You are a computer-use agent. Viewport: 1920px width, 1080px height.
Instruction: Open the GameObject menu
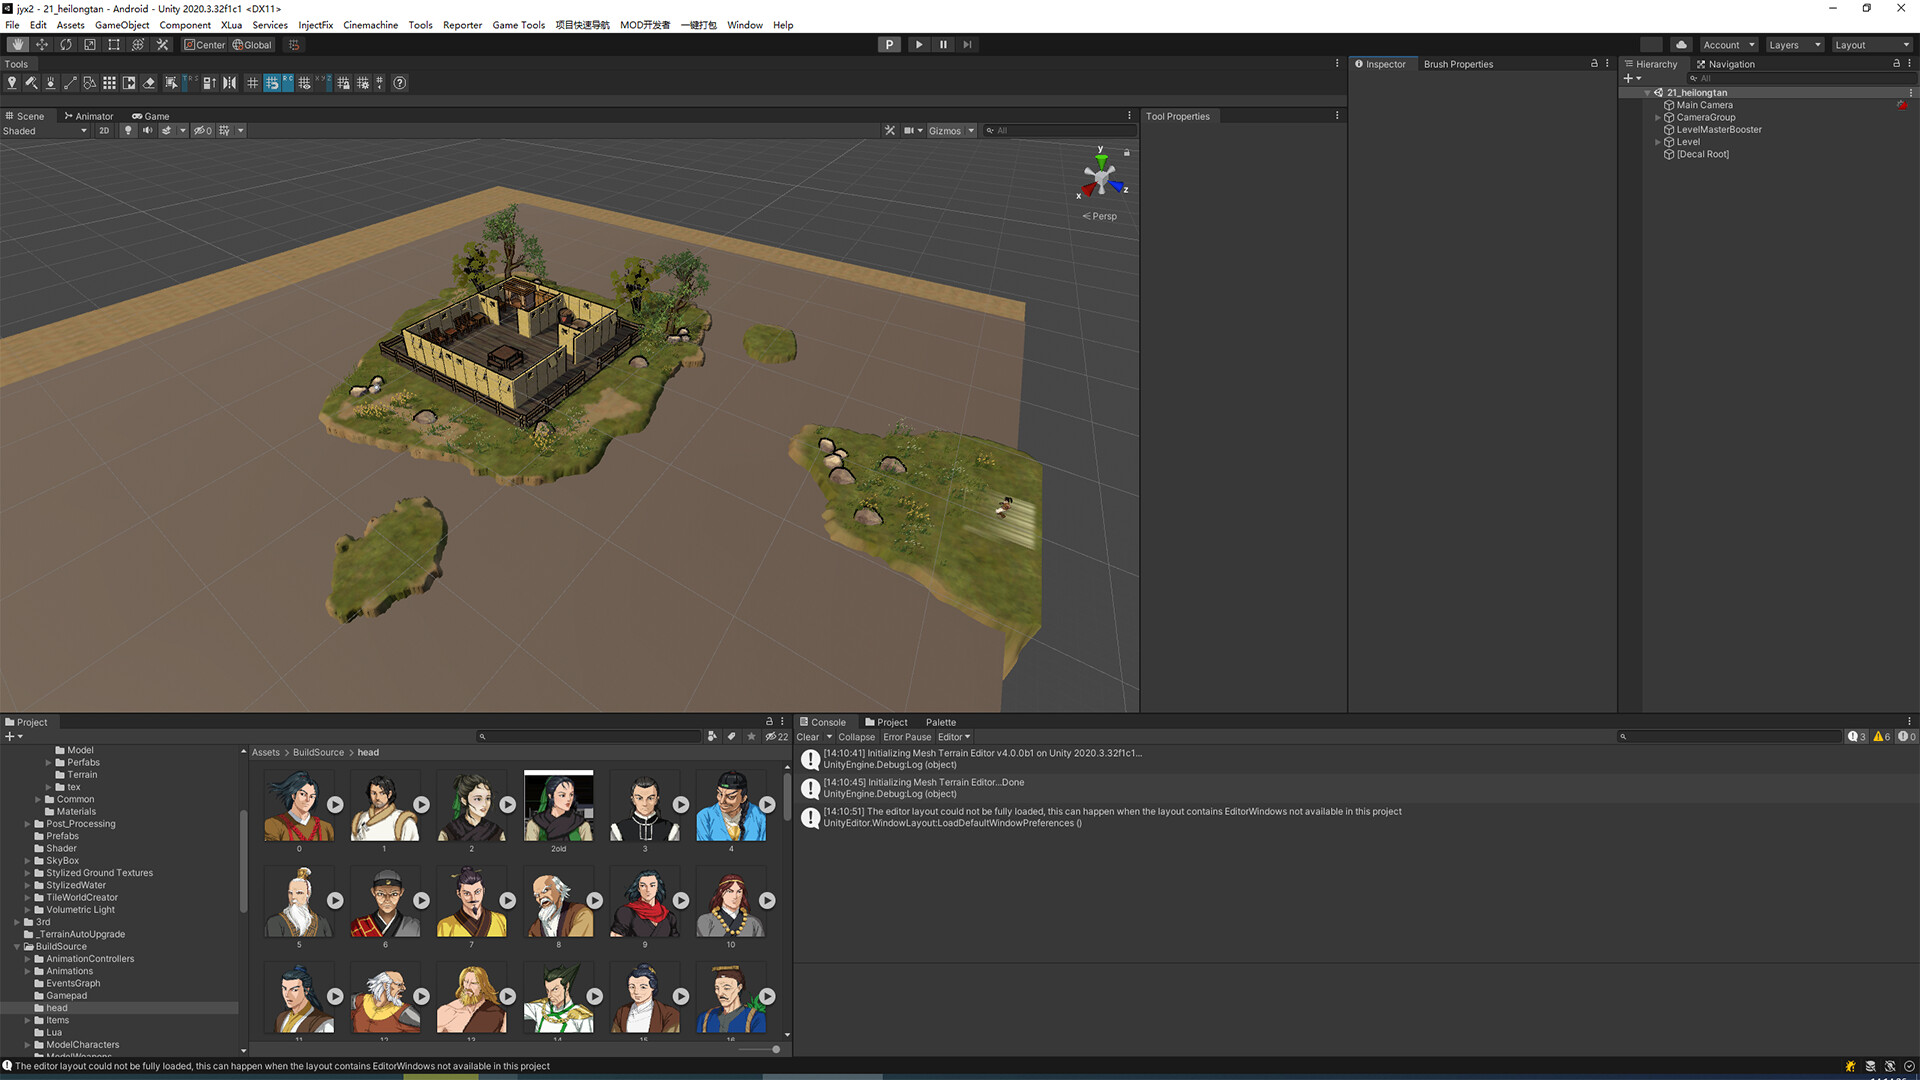[x=121, y=25]
